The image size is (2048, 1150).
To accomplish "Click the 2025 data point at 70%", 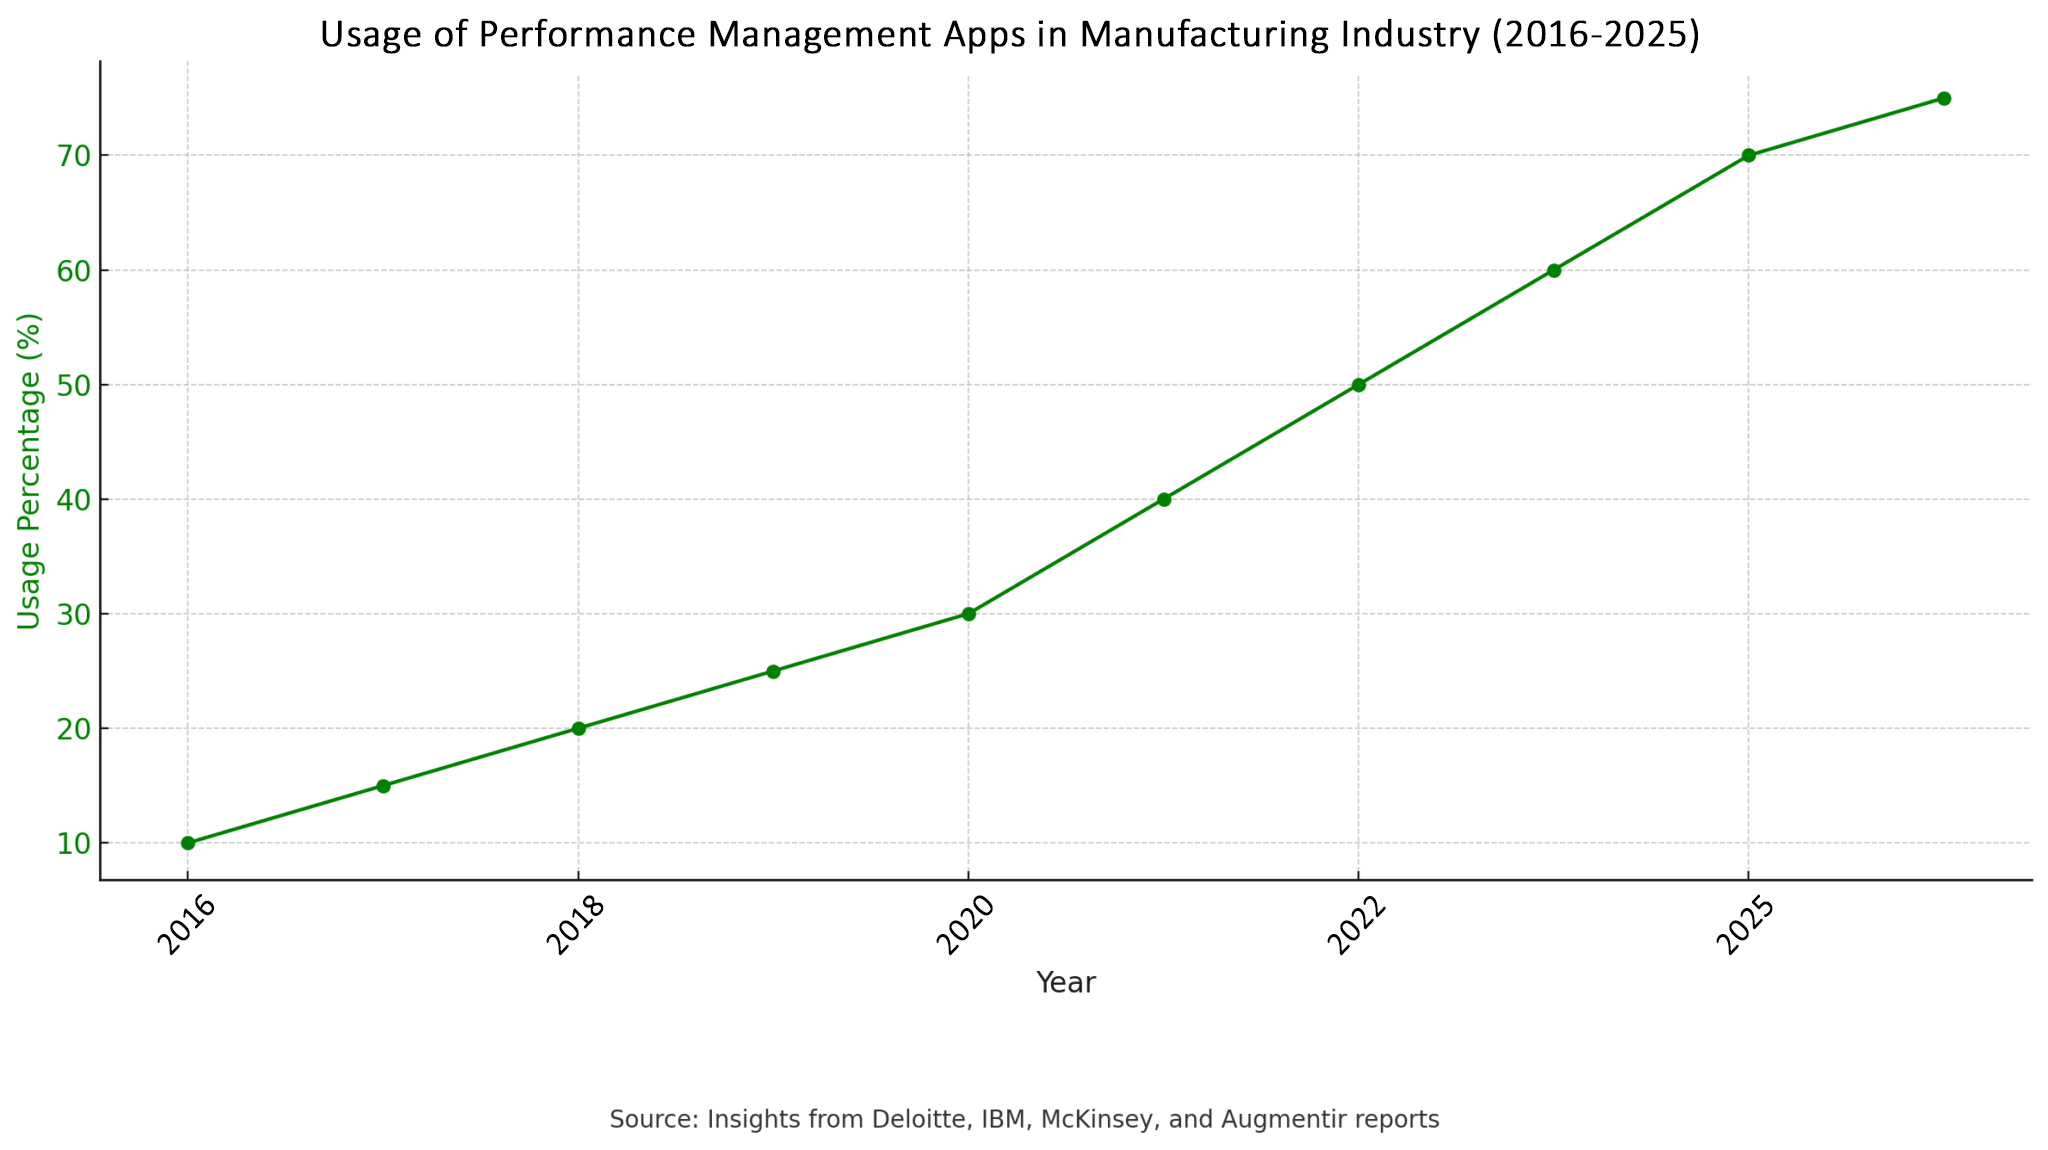I will tap(1748, 155).
